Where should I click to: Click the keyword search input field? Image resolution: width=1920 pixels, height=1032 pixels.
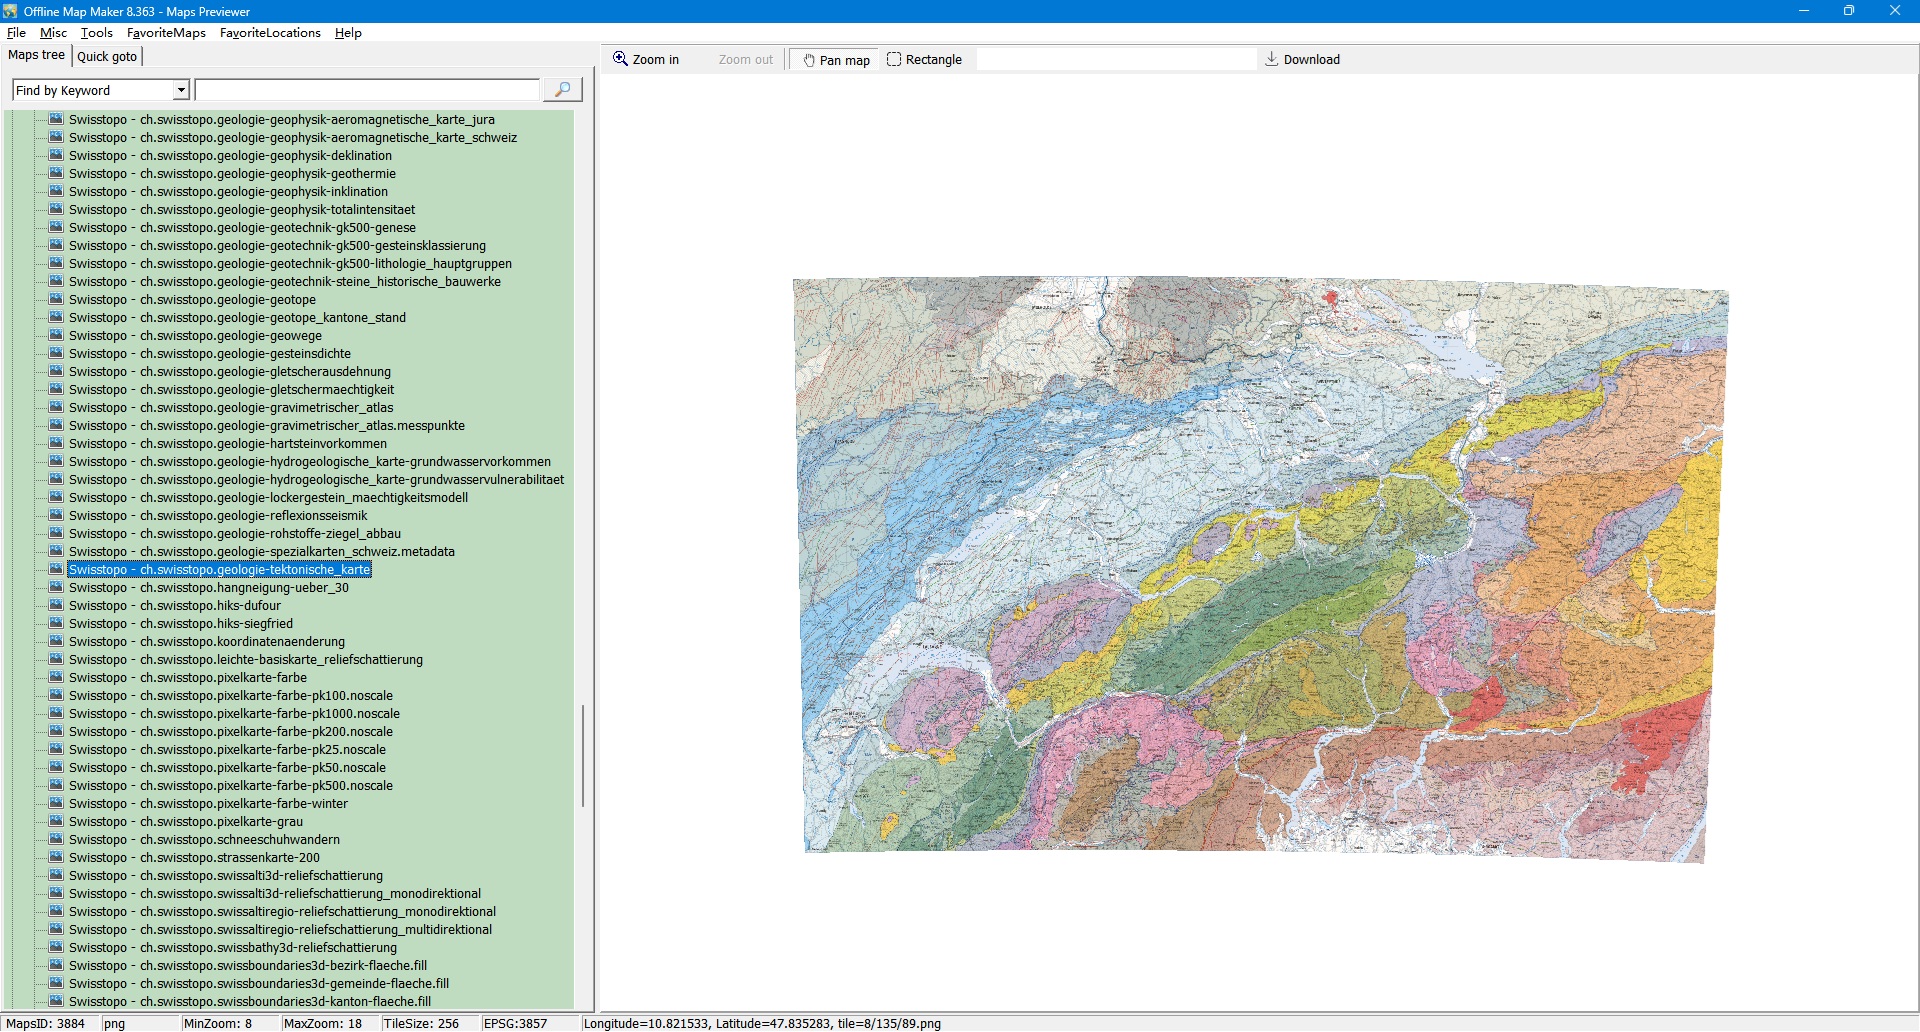tap(367, 90)
